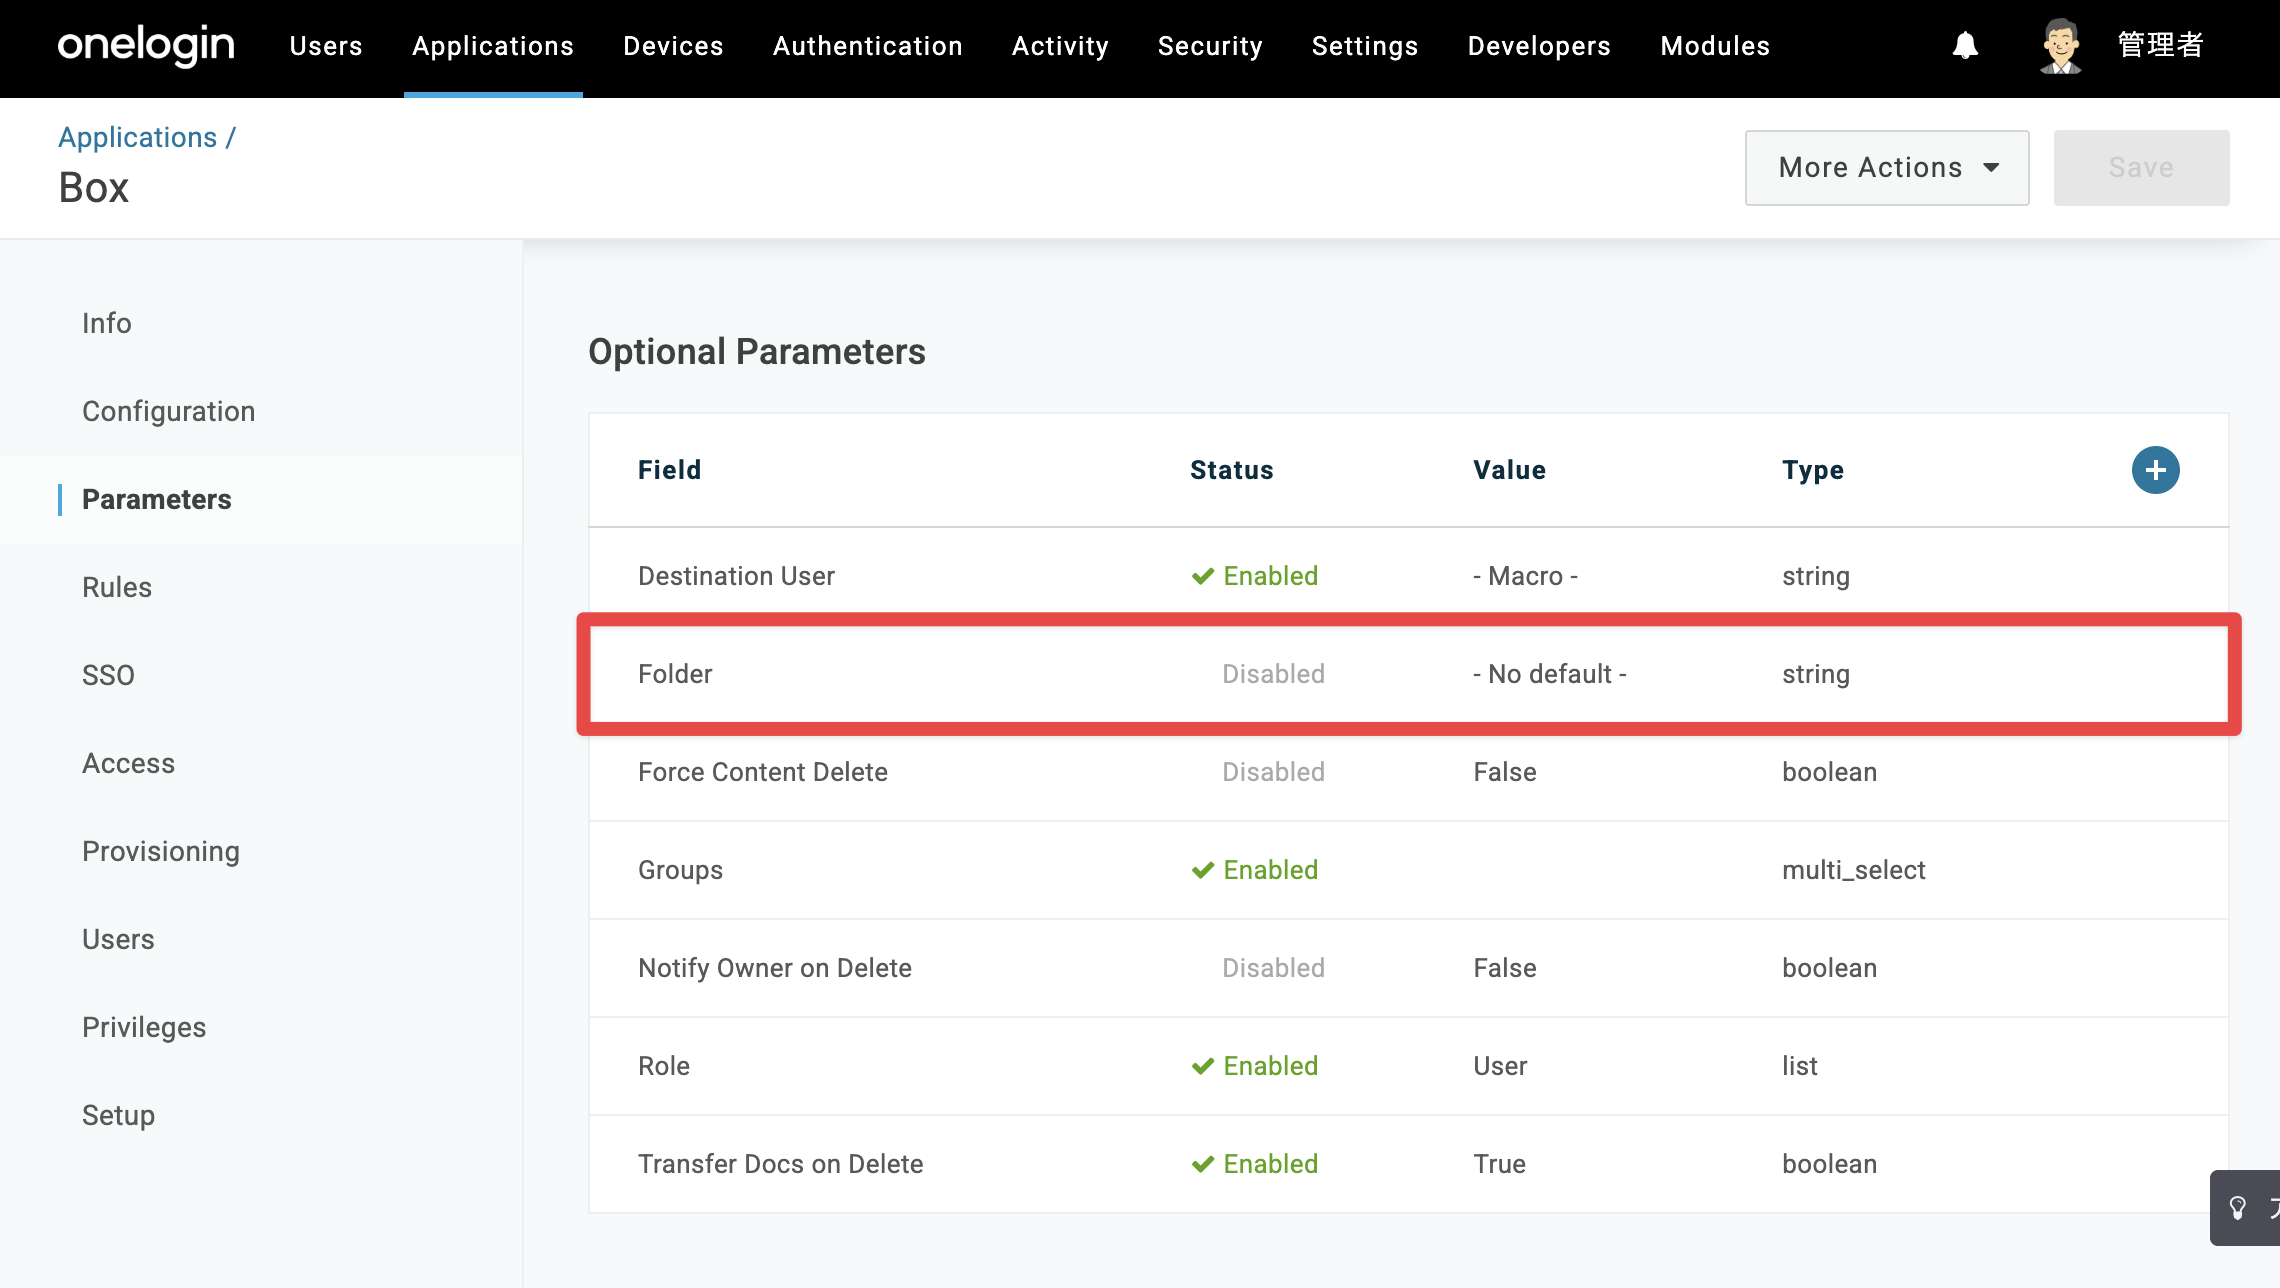Open the notifications bell
This screenshot has width=2280, height=1288.
[x=1965, y=46]
